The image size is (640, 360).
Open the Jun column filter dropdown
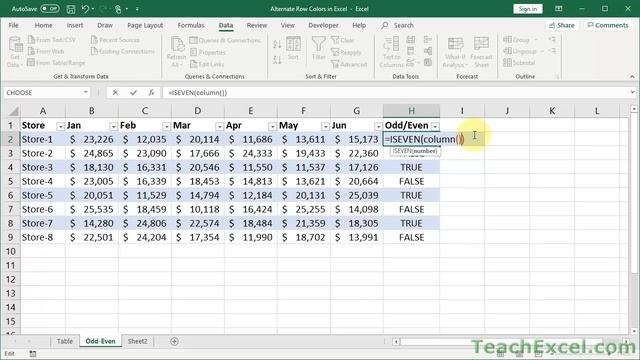378,126
